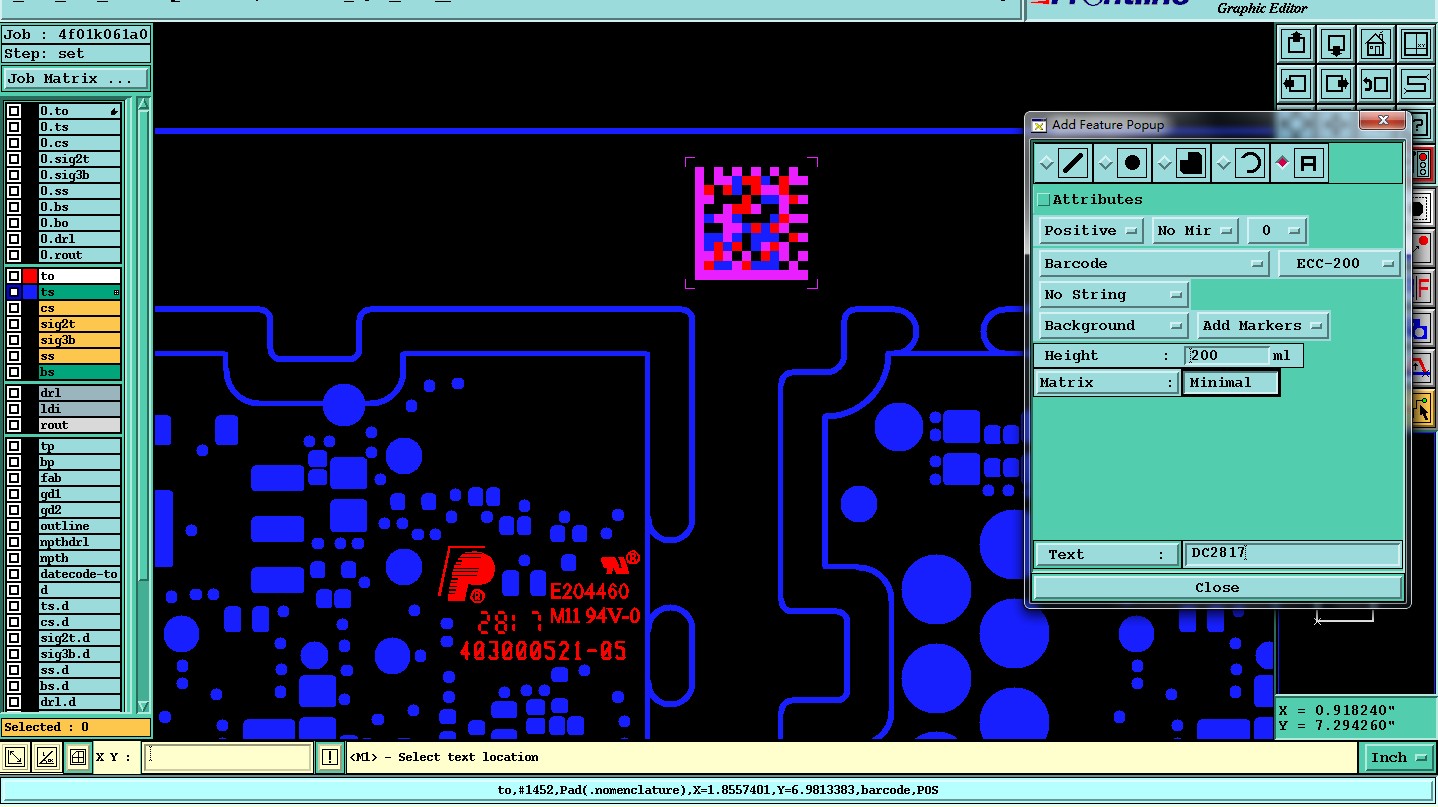Select the gd1 layer row

[79, 494]
